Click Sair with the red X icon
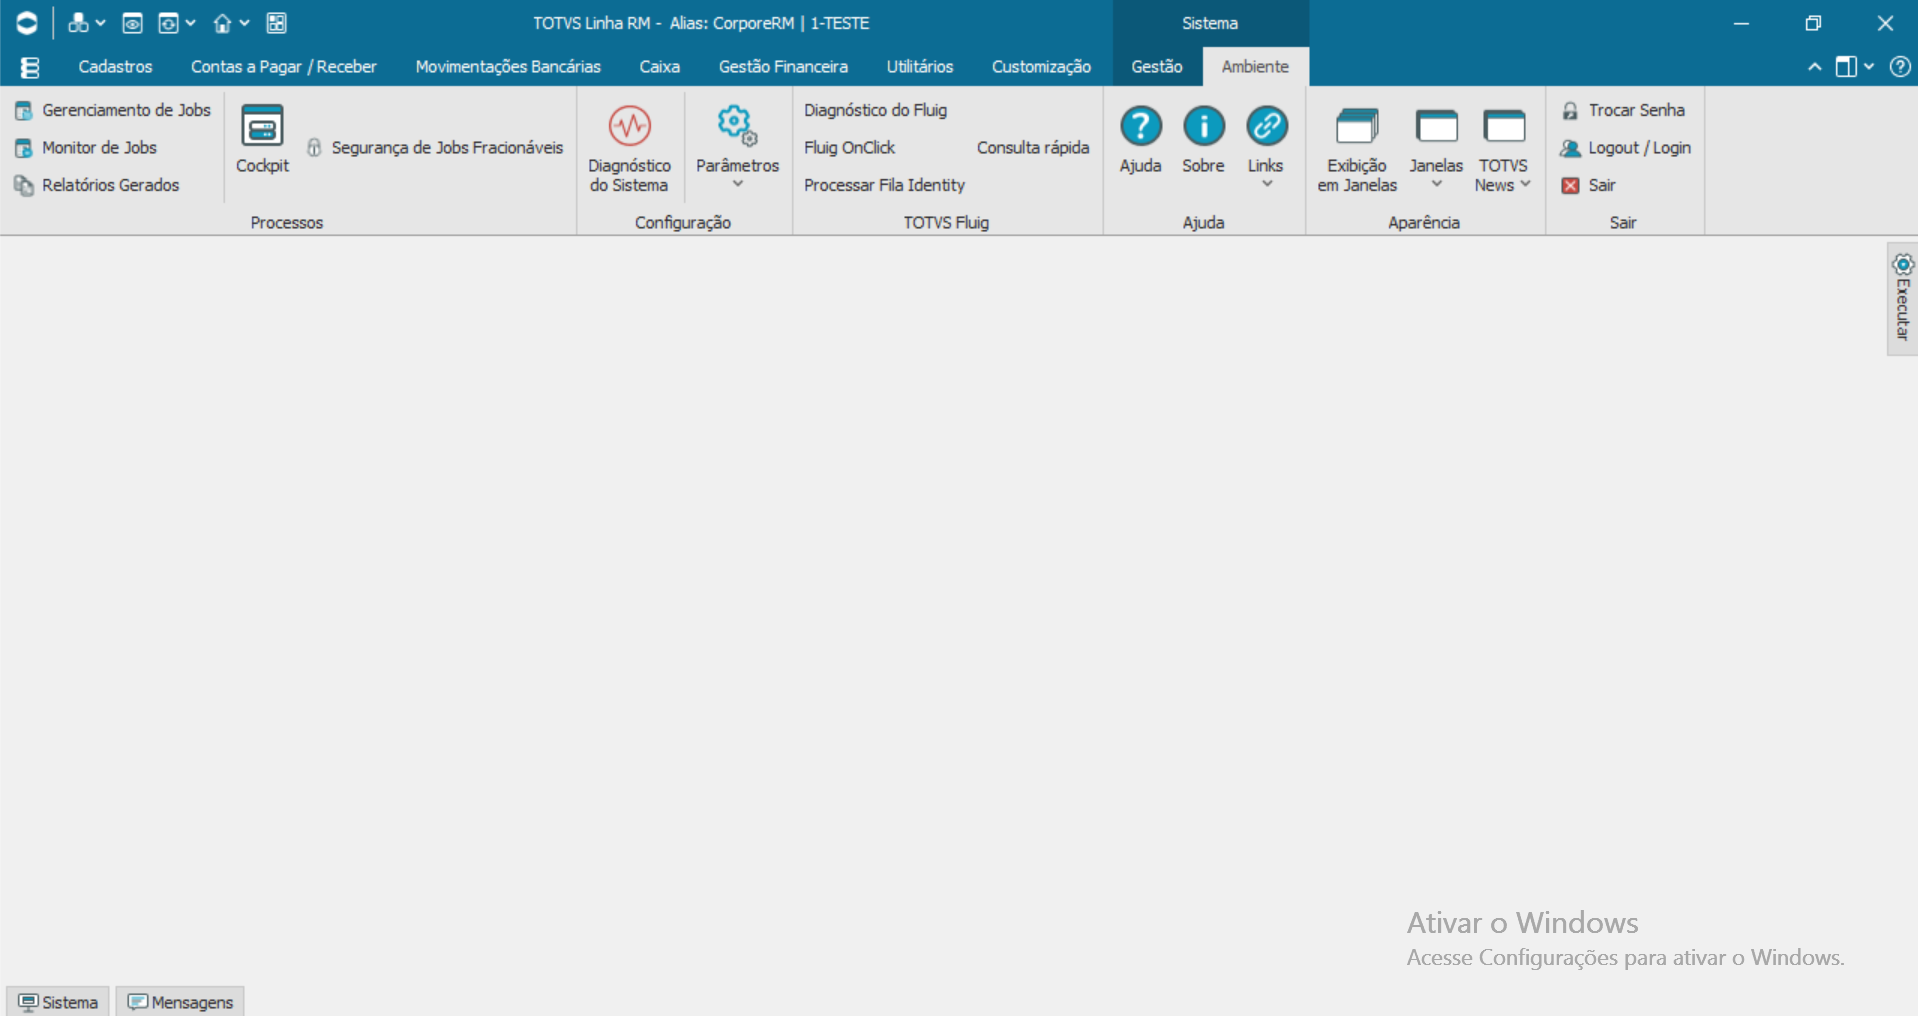Image resolution: width=1918 pixels, height=1016 pixels. point(1588,185)
